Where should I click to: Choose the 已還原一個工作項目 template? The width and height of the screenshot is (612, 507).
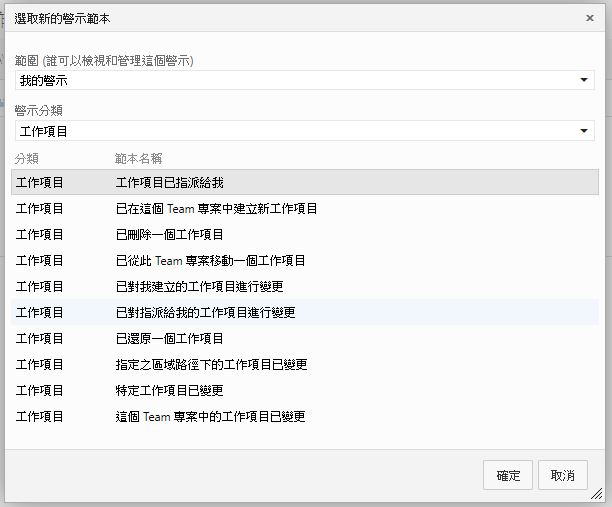[169, 339]
